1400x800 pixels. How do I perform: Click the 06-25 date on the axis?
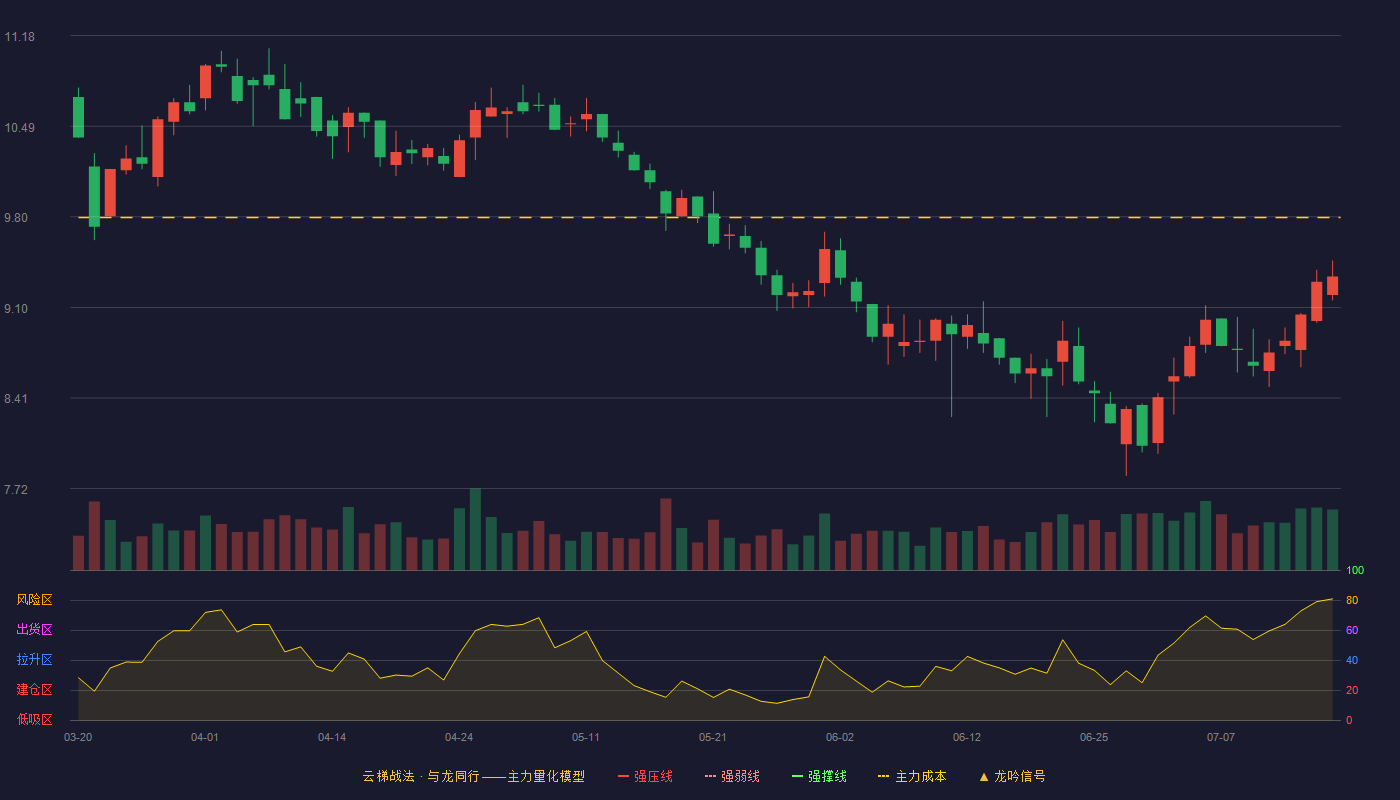click(x=1094, y=737)
